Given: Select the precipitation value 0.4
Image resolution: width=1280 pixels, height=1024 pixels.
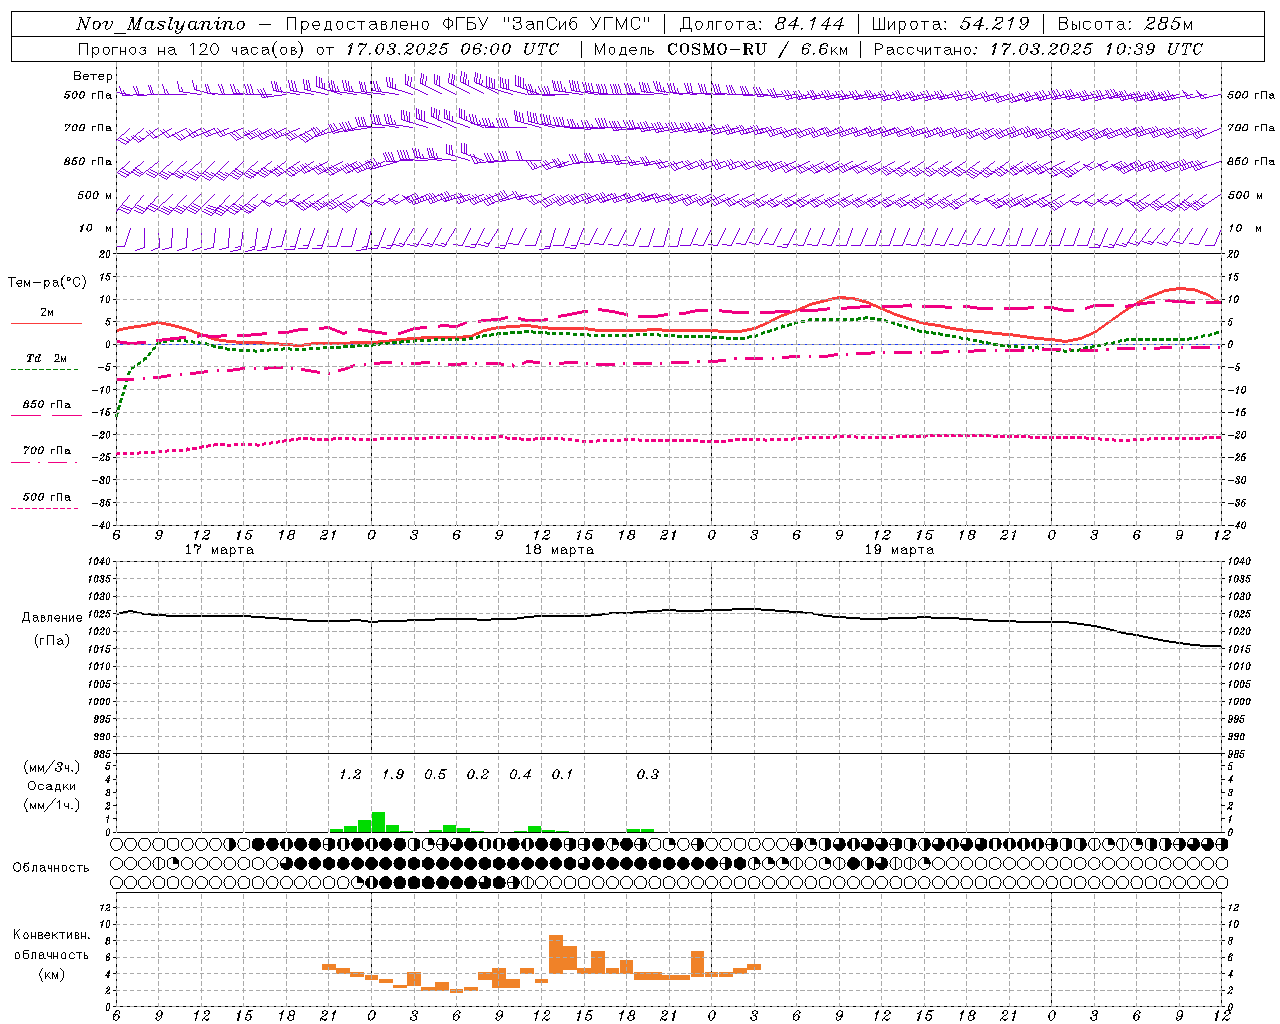Looking at the screenshot, I should click(520, 774).
